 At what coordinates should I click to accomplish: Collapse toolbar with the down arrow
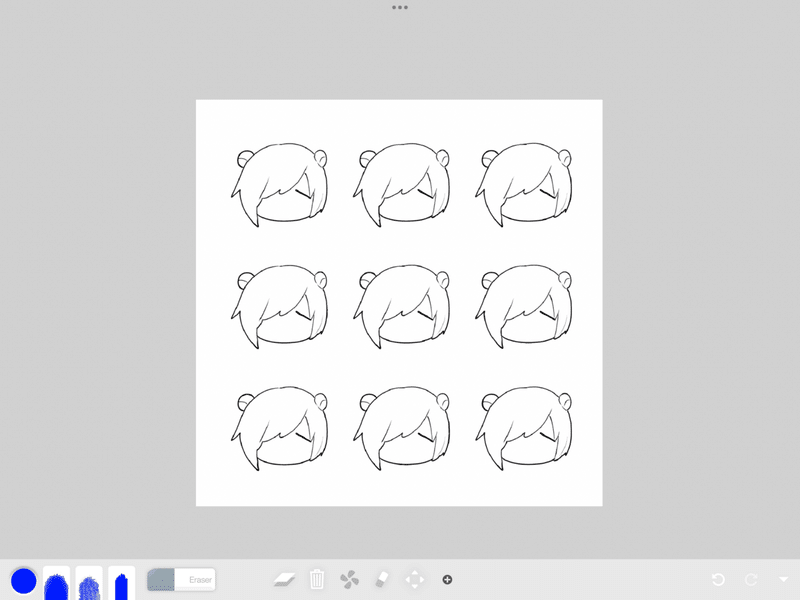pos(784,580)
